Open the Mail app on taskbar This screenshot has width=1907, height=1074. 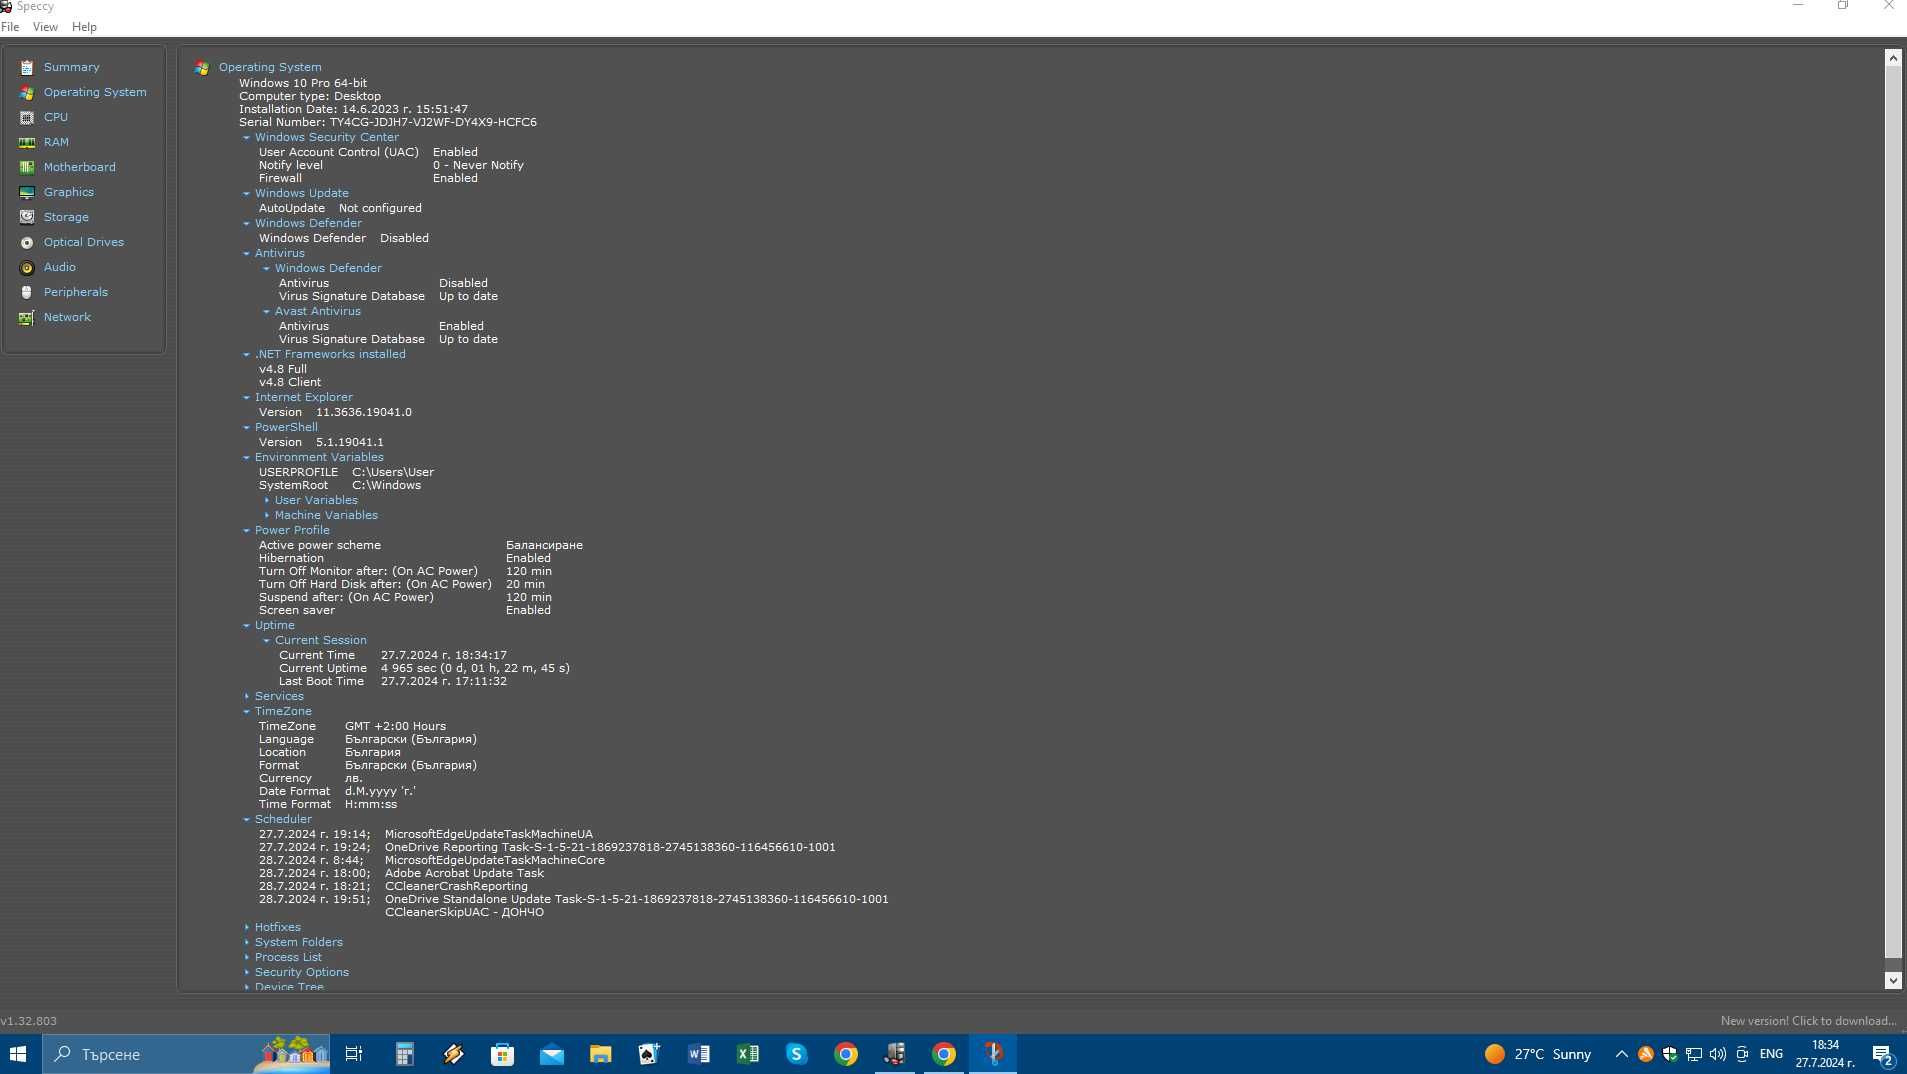[x=551, y=1054]
